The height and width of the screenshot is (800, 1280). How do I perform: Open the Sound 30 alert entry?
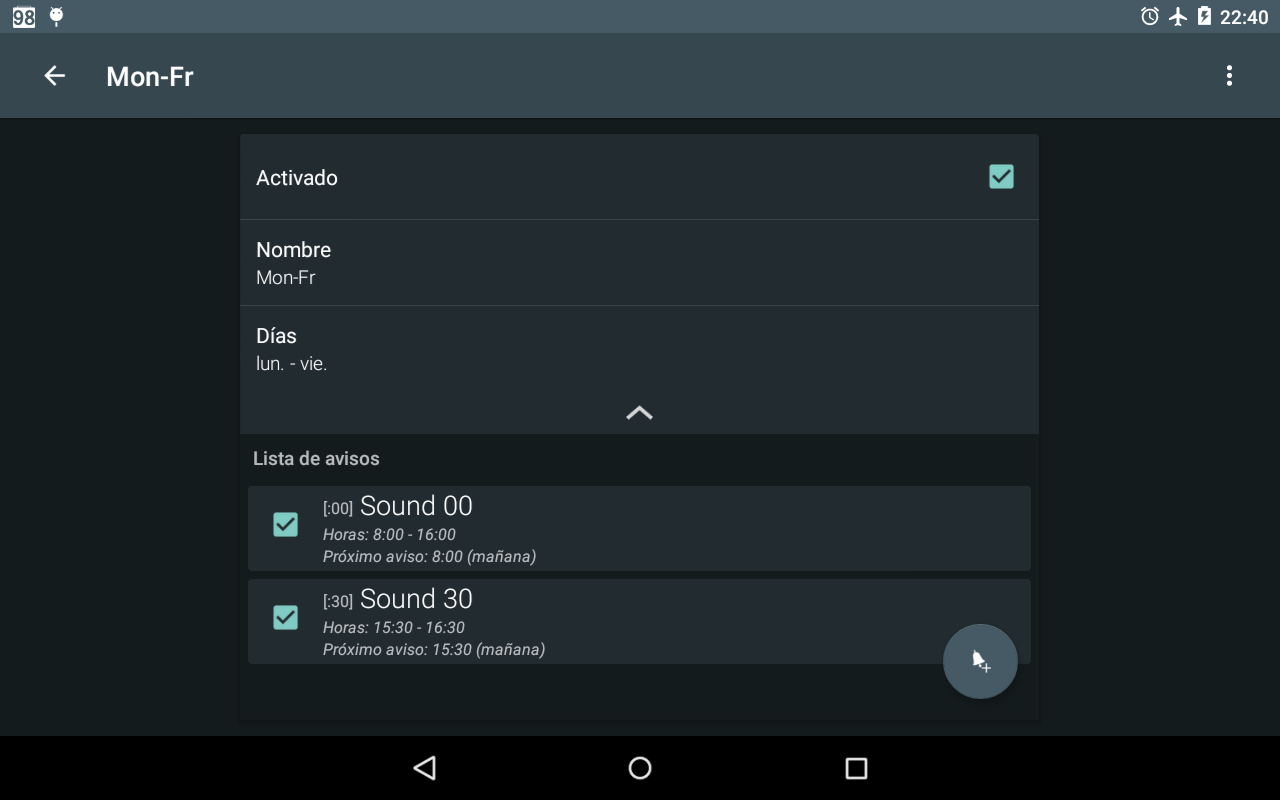point(639,622)
